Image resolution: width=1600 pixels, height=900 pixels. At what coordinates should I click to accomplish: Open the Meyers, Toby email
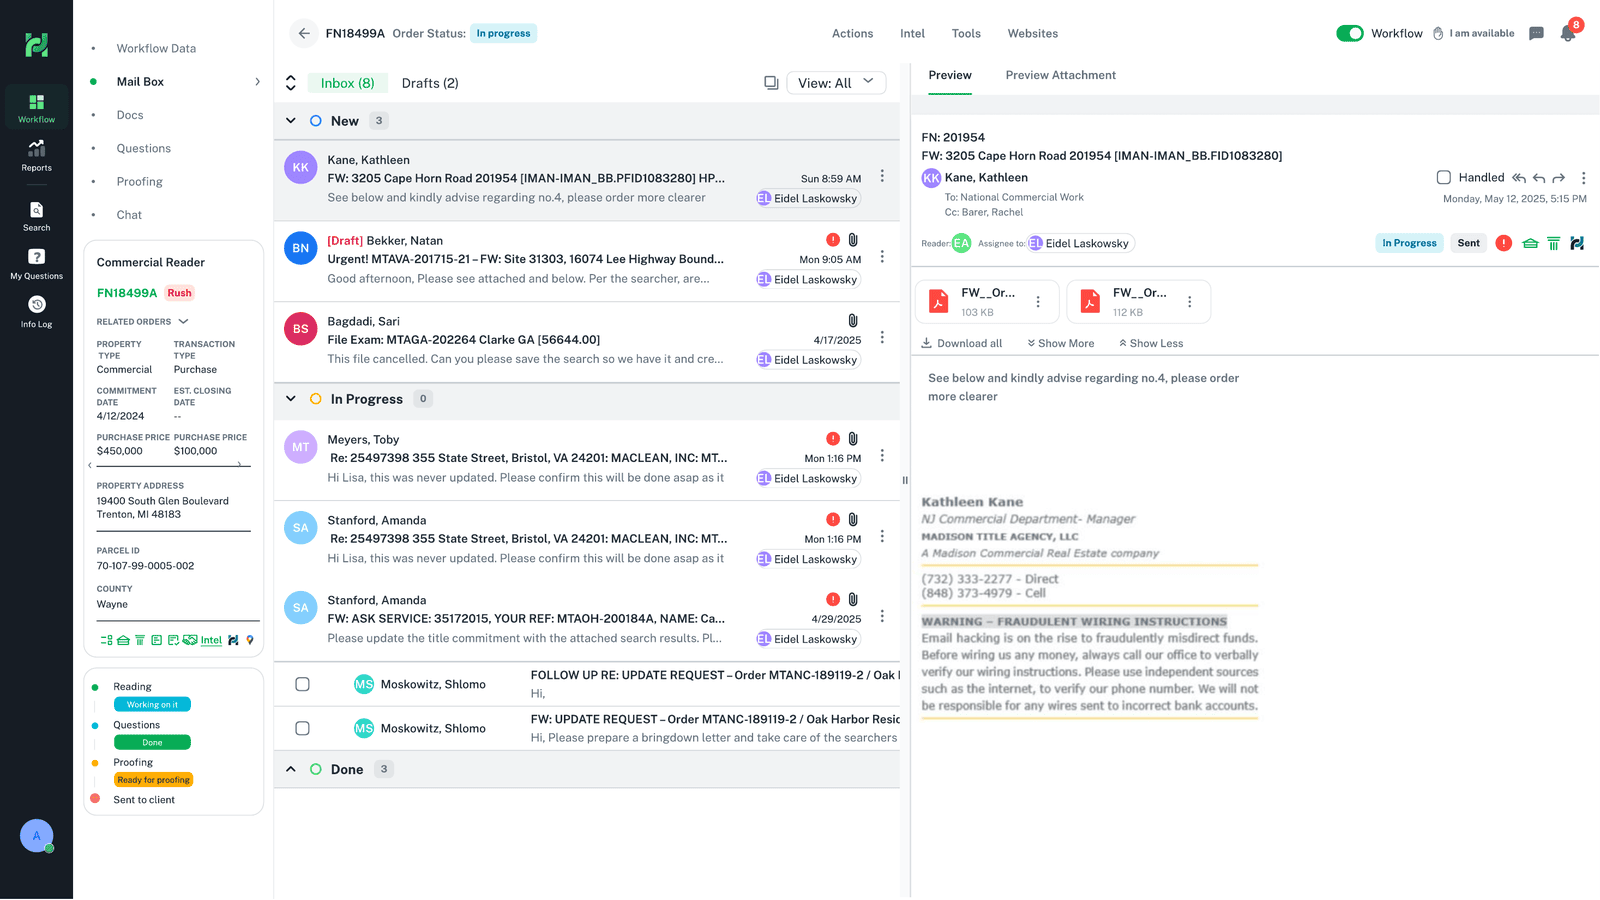(x=587, y=460)
